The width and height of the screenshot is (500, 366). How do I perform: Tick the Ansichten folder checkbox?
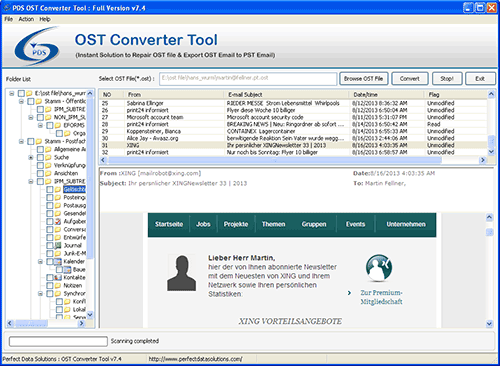[x=40, y=173]
